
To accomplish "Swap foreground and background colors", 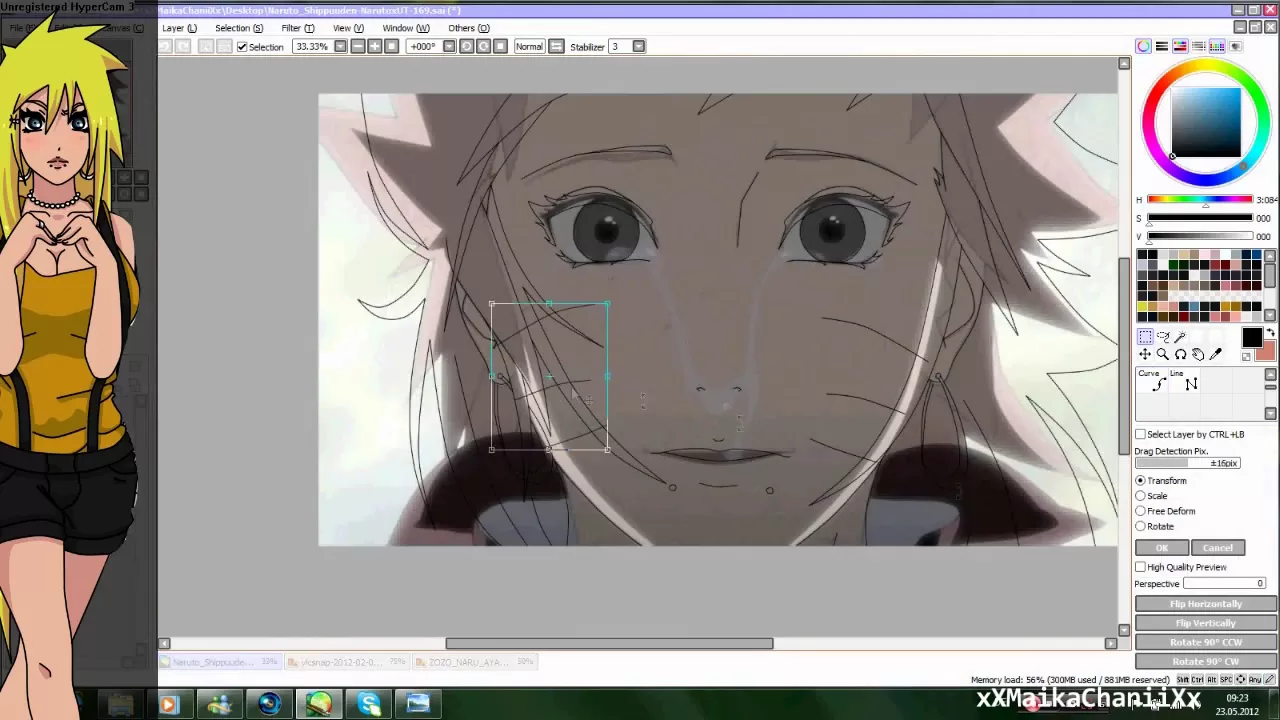I will [x=1271, y=332].
